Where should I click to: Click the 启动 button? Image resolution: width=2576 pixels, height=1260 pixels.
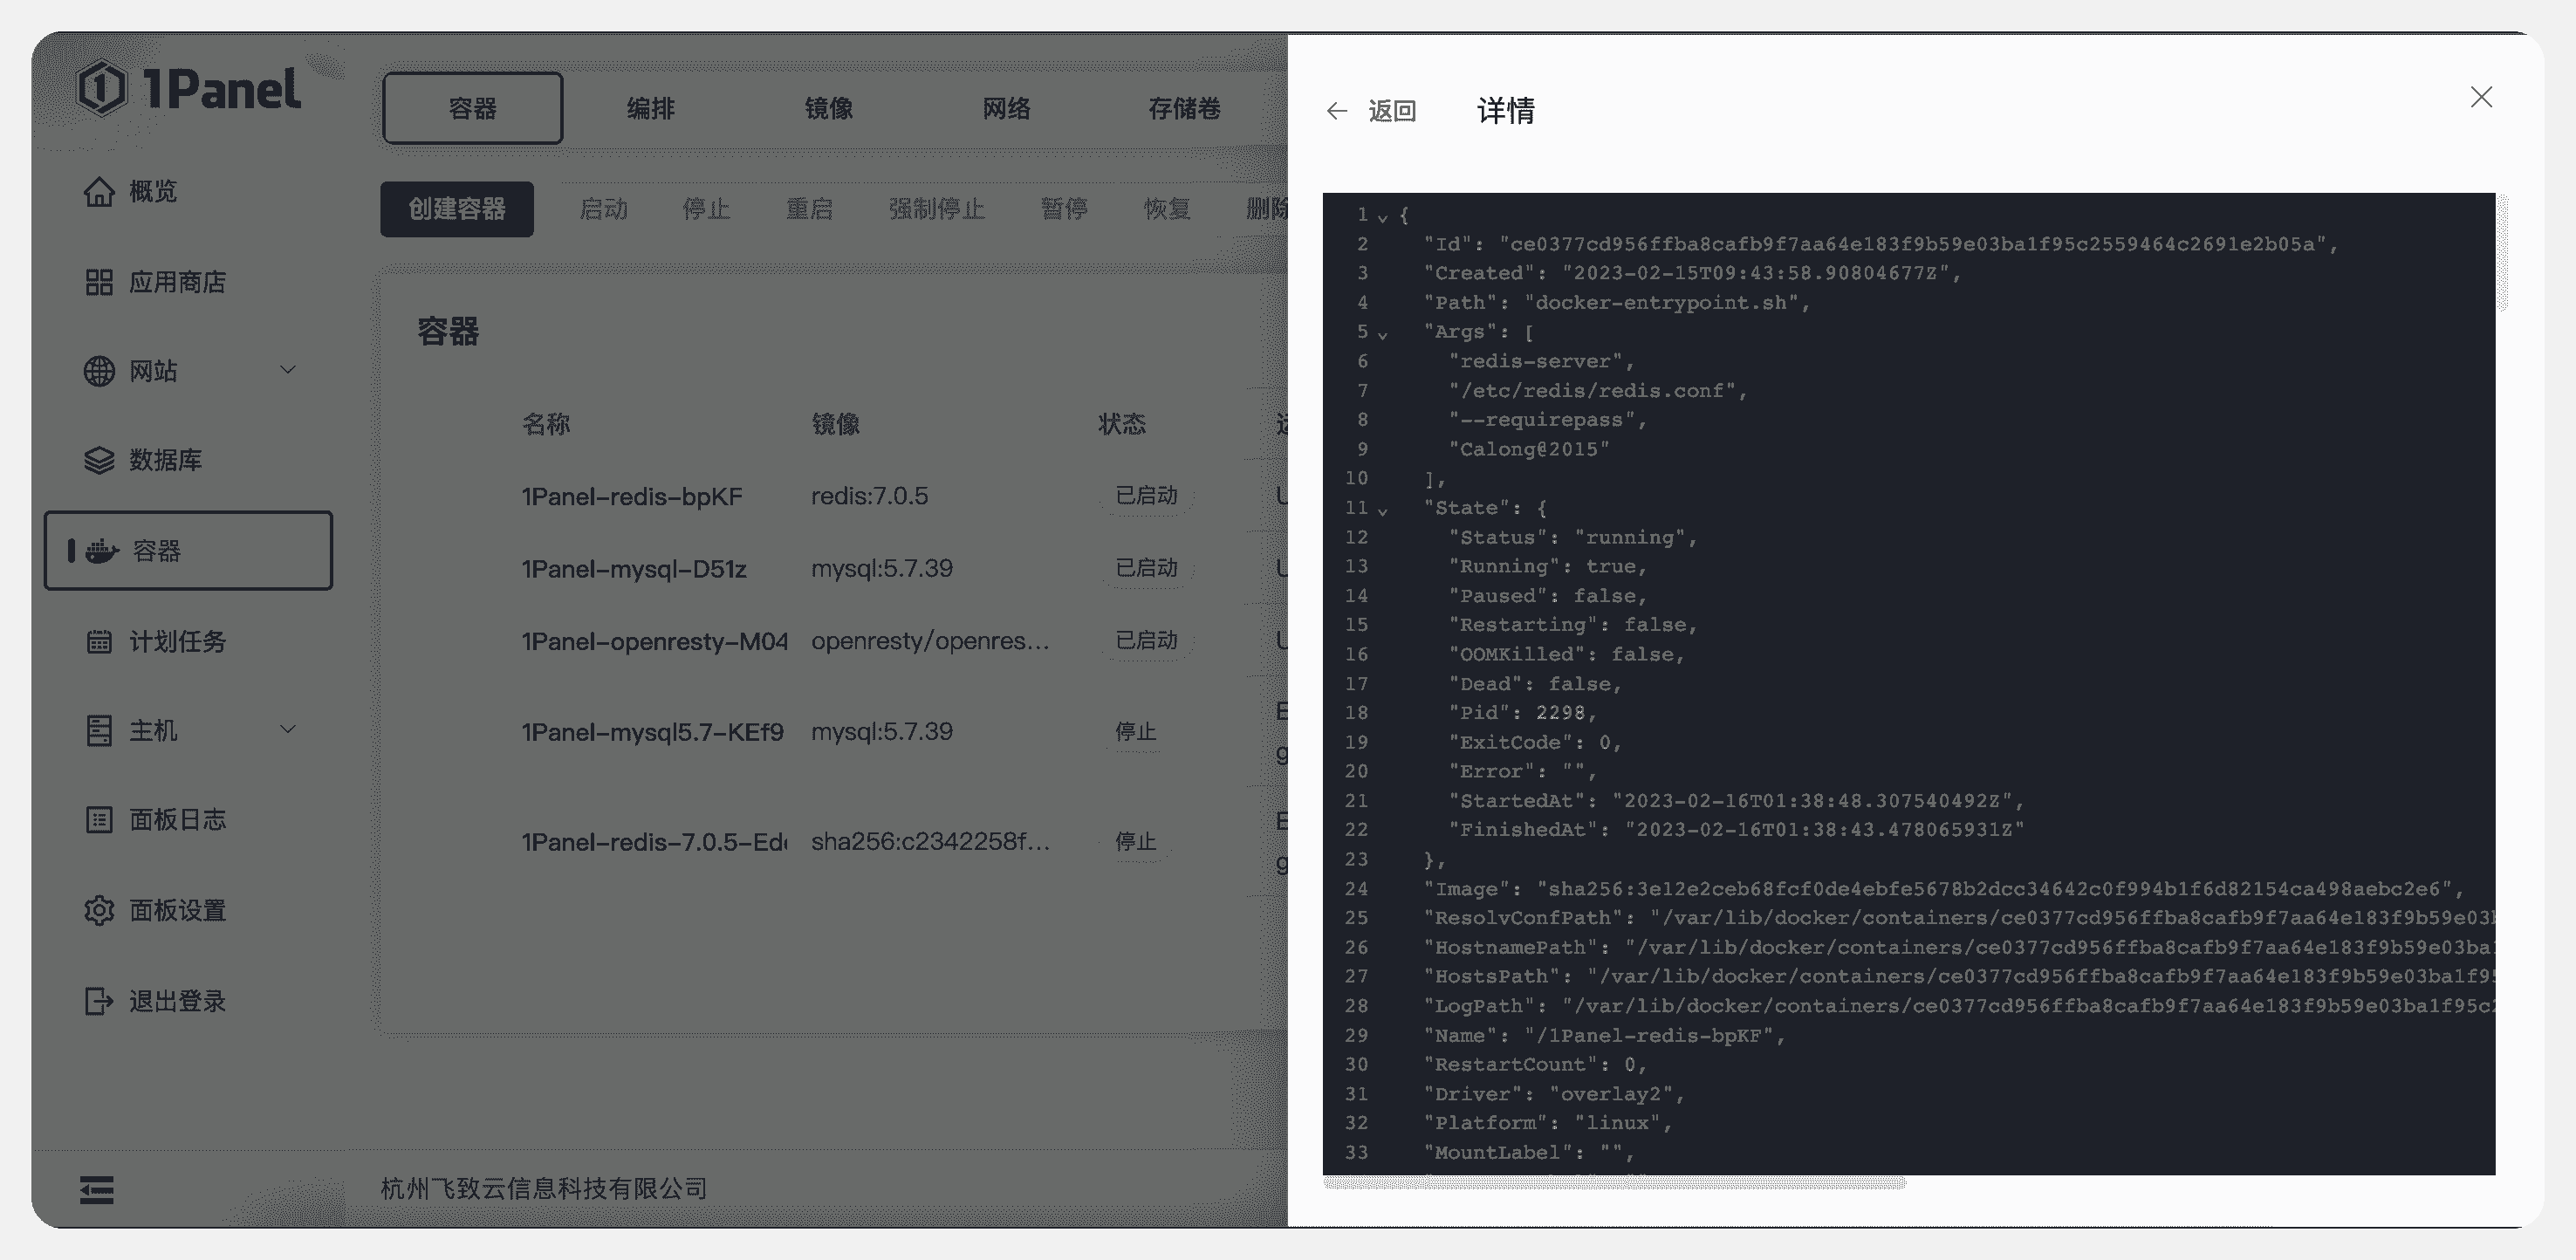pyautogui.click(x=604, y=209)
